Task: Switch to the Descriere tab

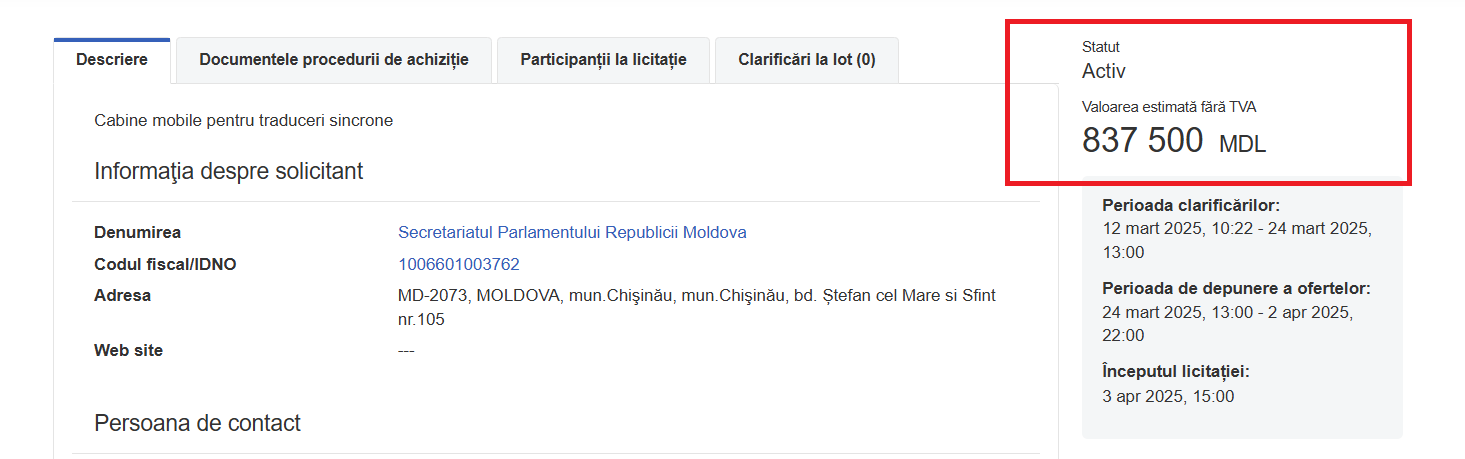Action: pyautogui.click(x=112, y=60)
